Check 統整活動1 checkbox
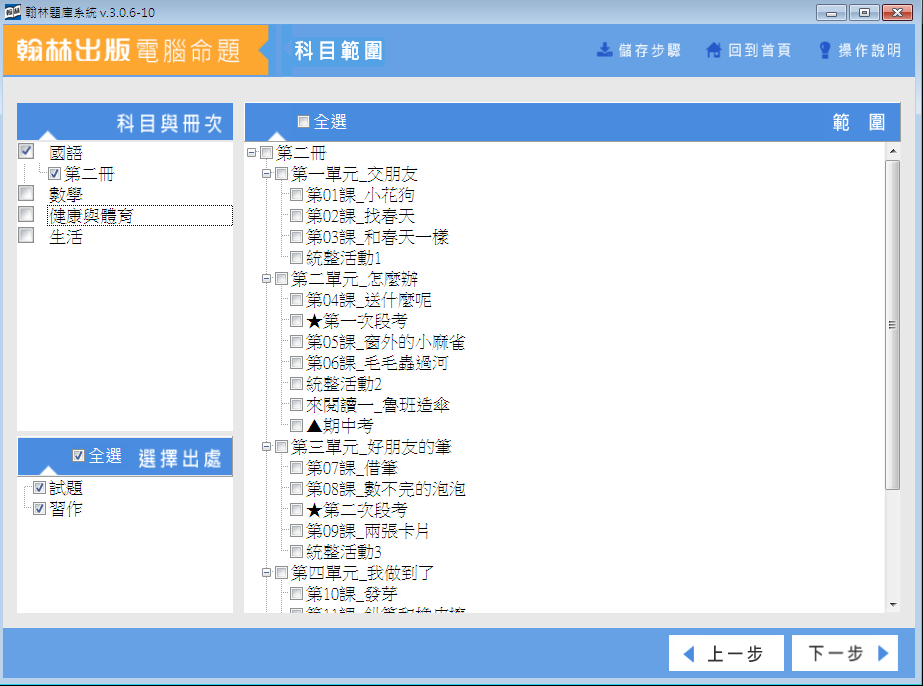The height and width of the screenshot is (686, 923). click(297, 257)
